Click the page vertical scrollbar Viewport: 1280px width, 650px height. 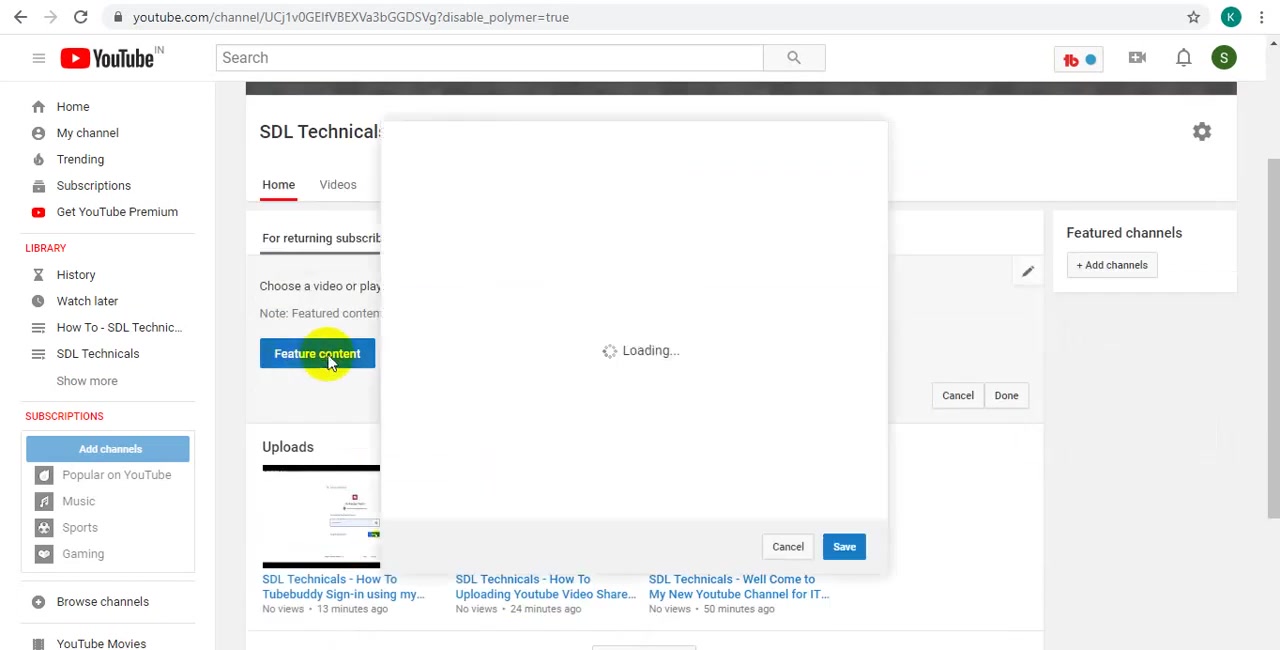1273,340
